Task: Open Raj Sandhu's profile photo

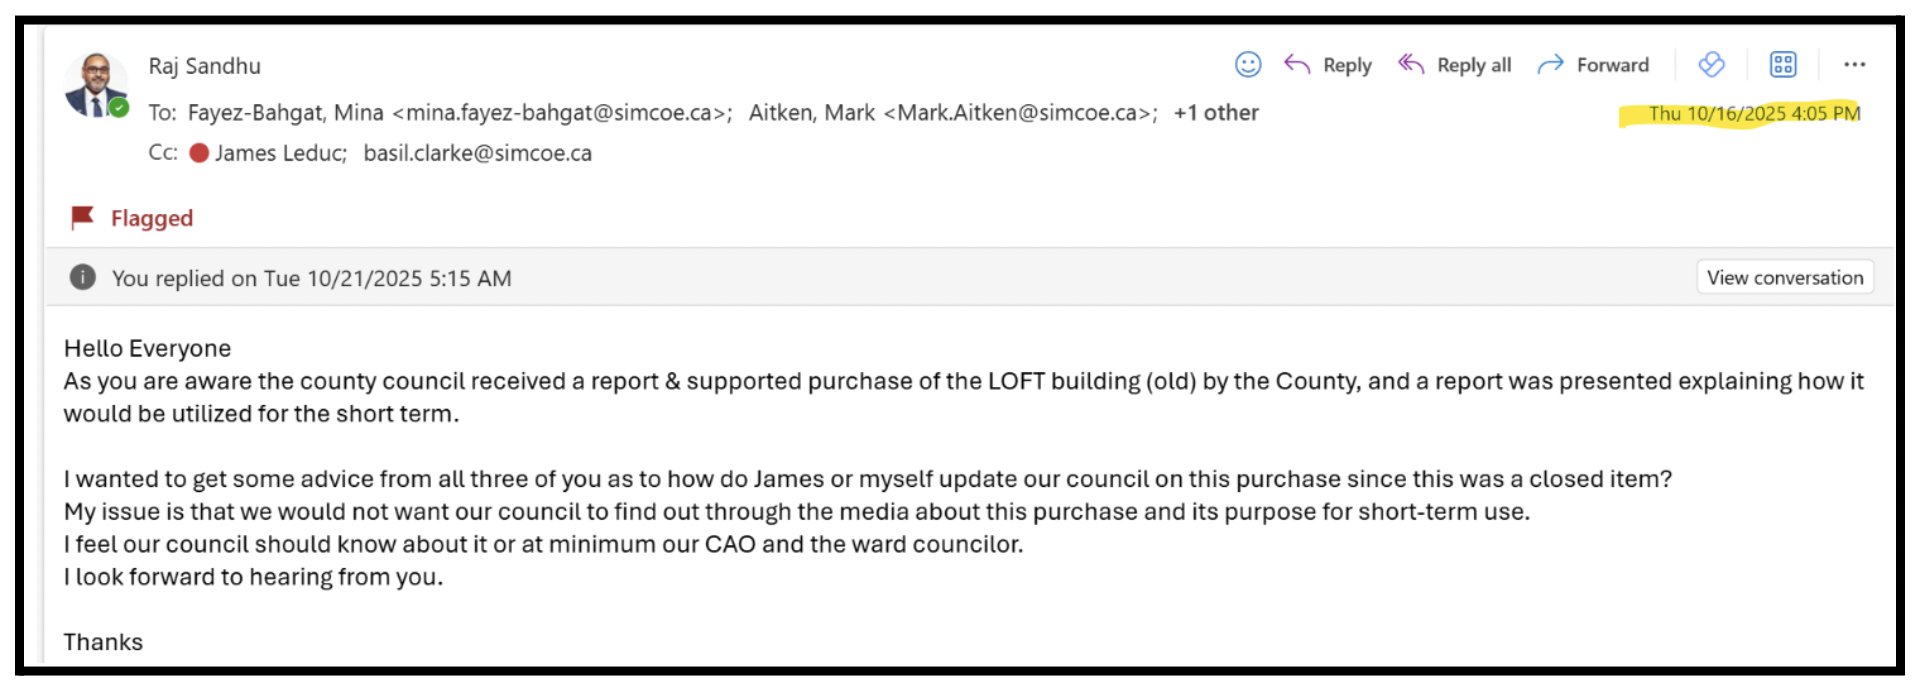Action: pos(96,85)
